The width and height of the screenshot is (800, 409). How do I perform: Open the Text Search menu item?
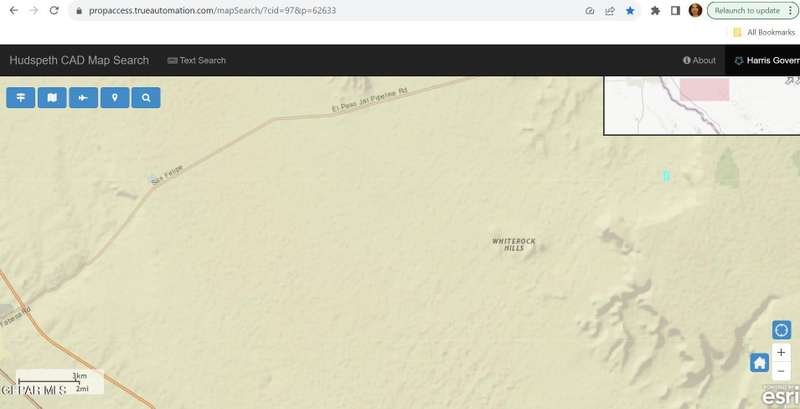click(197, 61)
